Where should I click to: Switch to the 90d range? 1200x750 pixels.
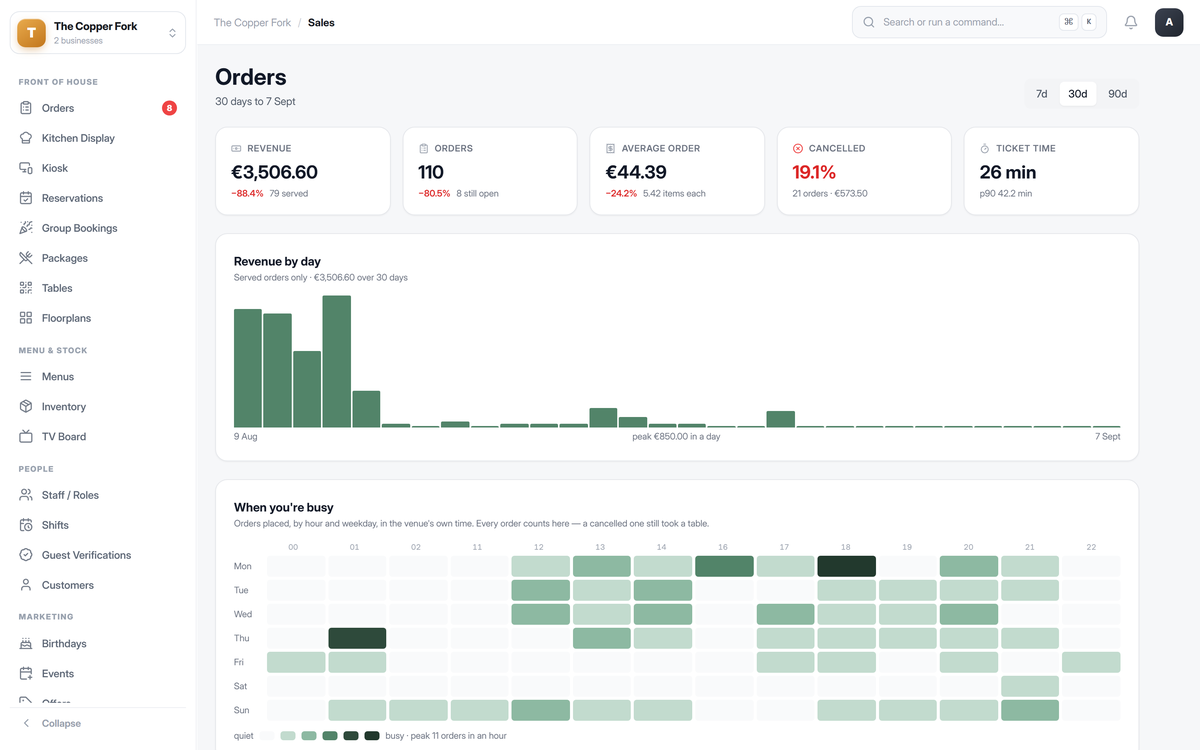coord(1117,94)
